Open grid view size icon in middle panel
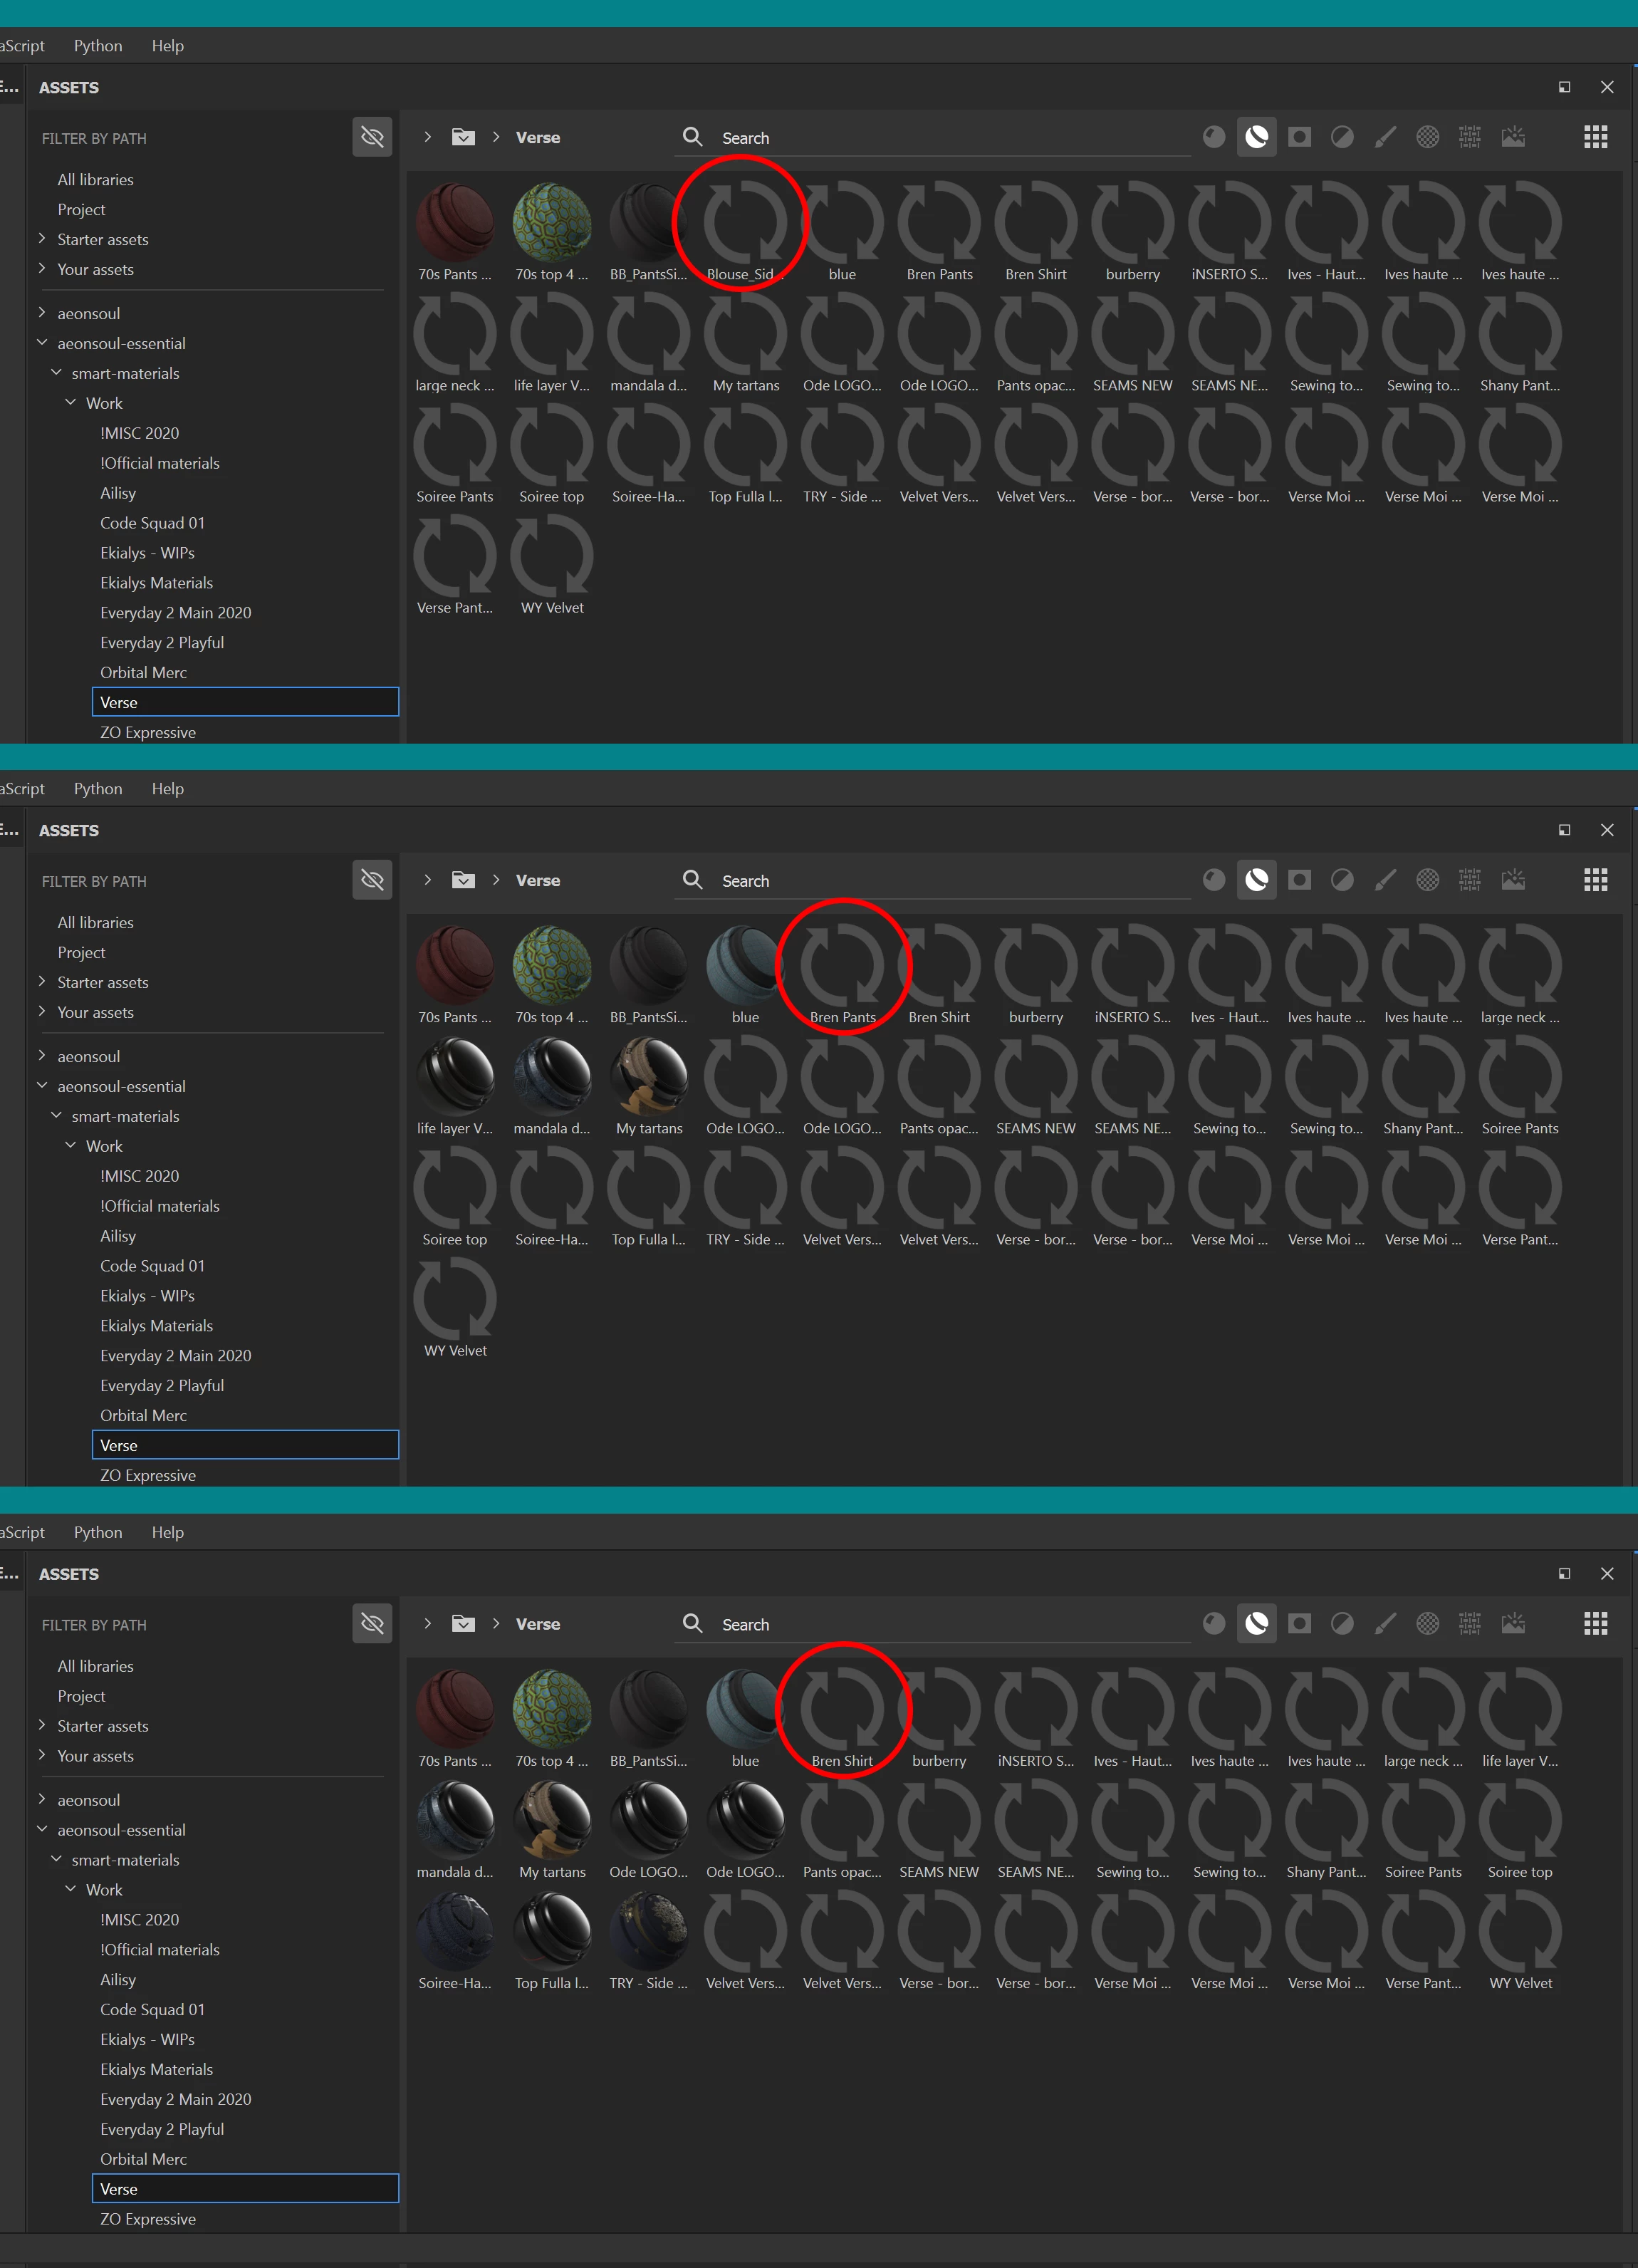The width and height of the screenshot is (1638, 2268). (x=1595, y=880)
